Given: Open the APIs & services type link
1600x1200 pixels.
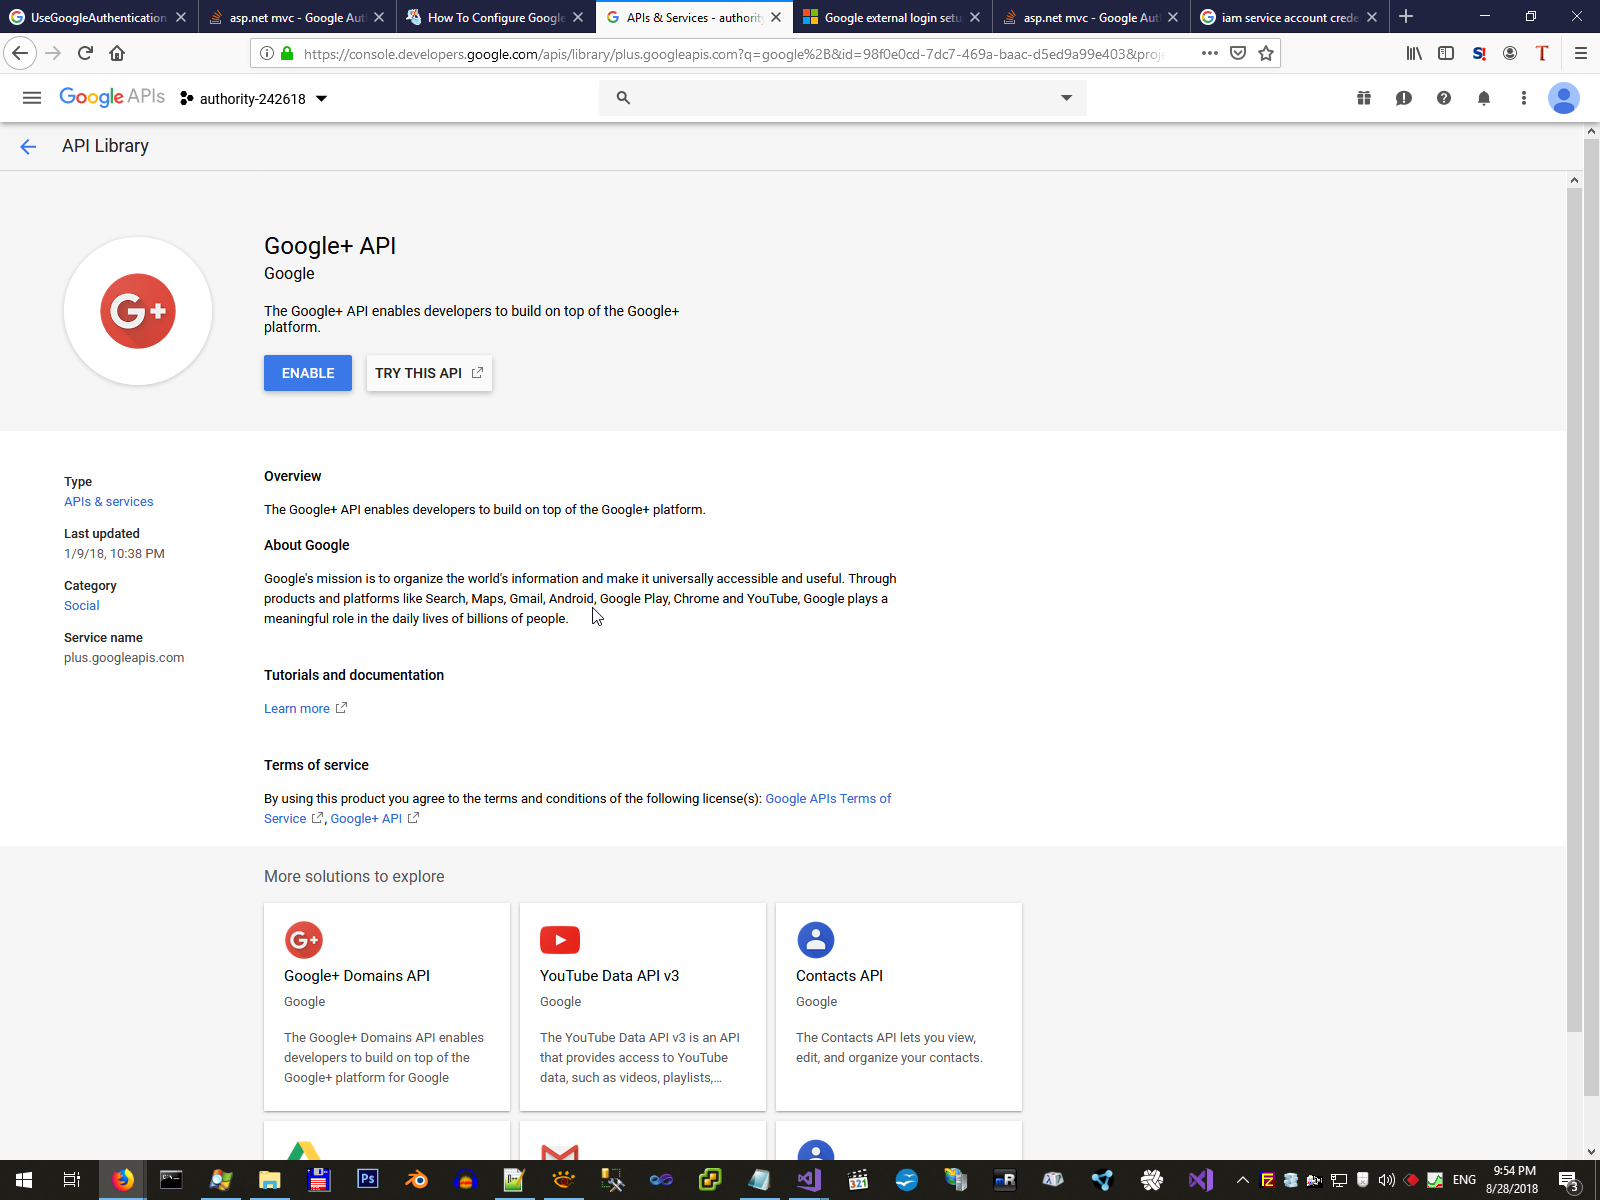Looking at the screenshot, I should click(x=109, y=502).
